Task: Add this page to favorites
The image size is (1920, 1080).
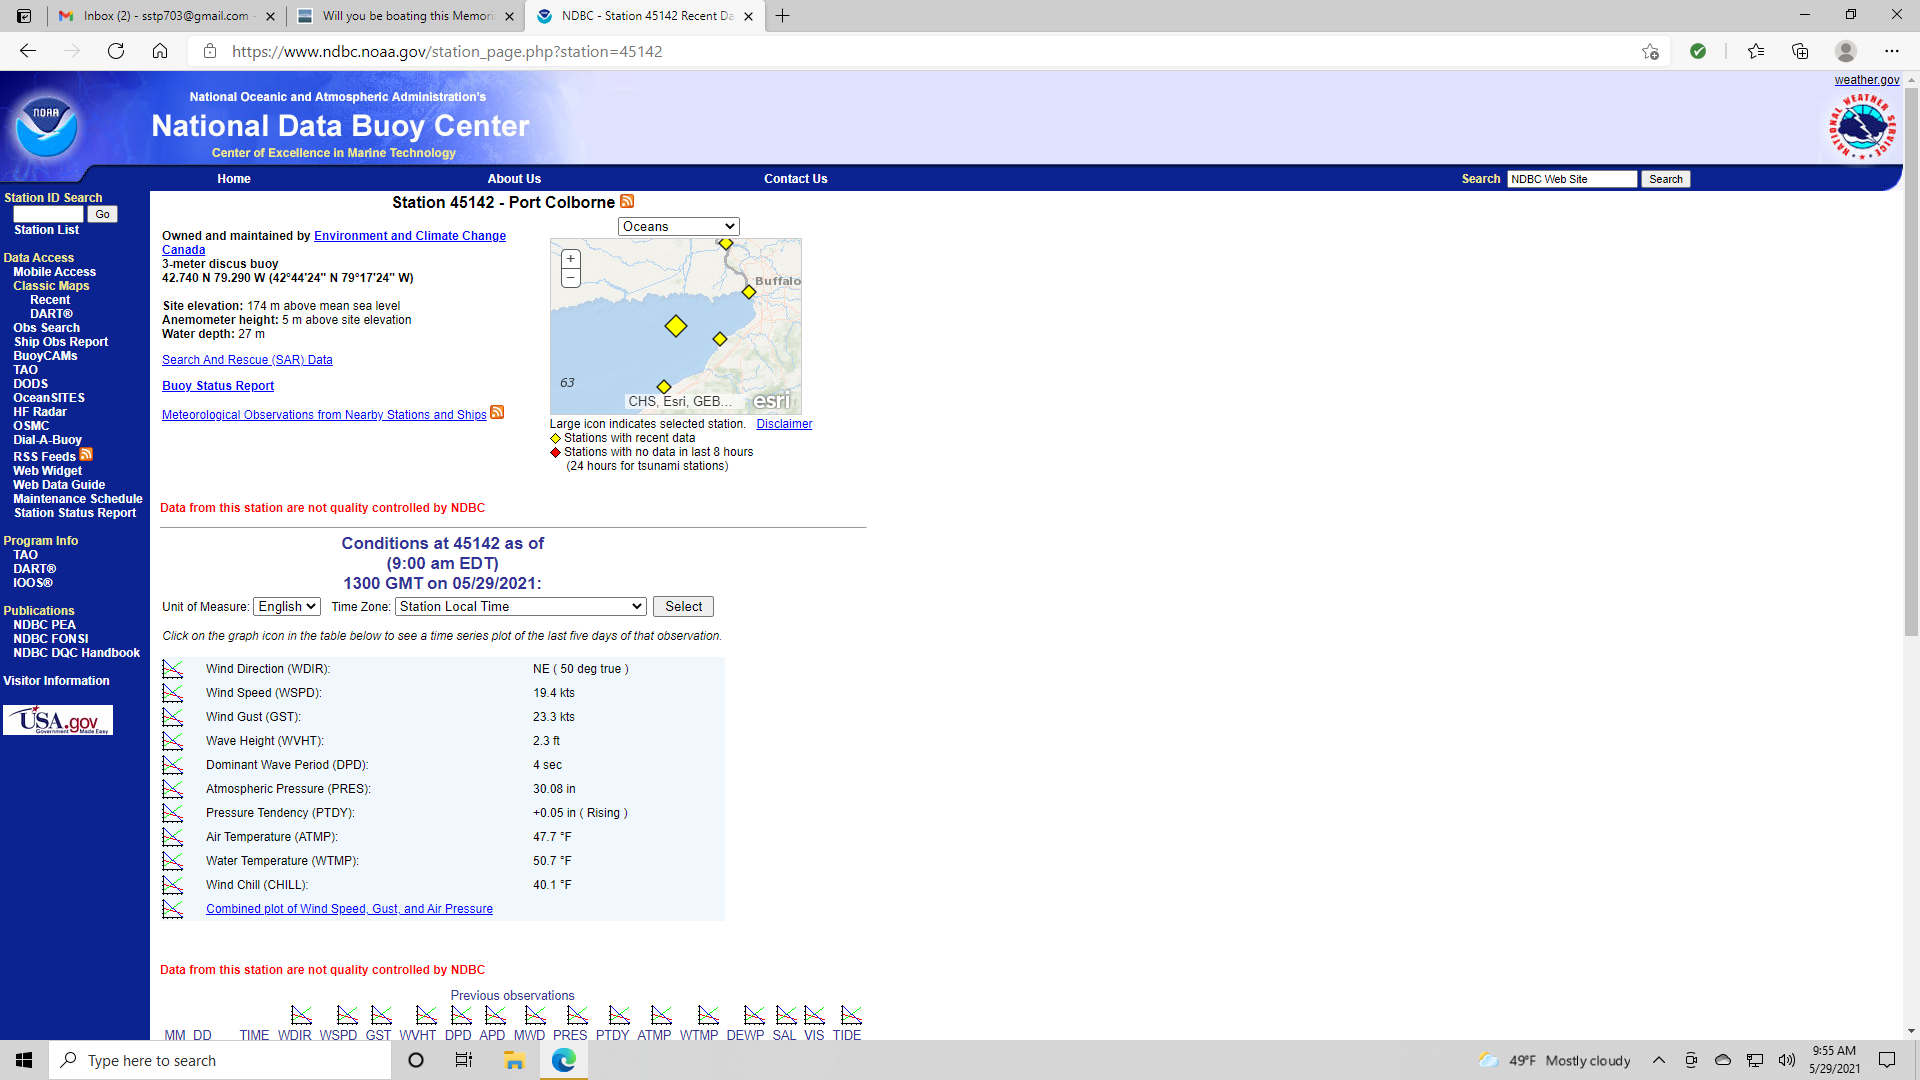Action: (x=1650, y=51)
